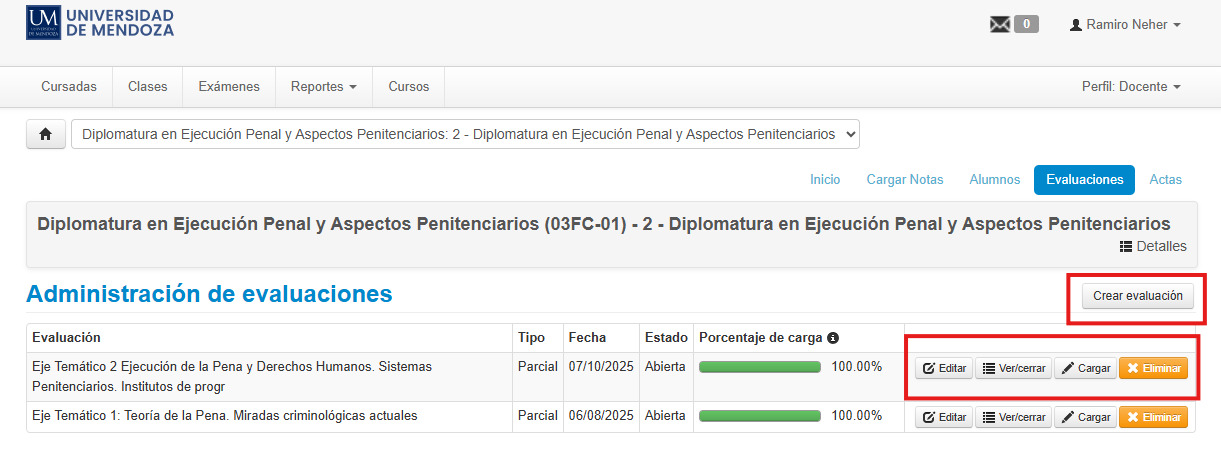Click the Porcentaje de carga info icon
The height and width of the screenshot is (464, 1221).
(x=832, y=338)
